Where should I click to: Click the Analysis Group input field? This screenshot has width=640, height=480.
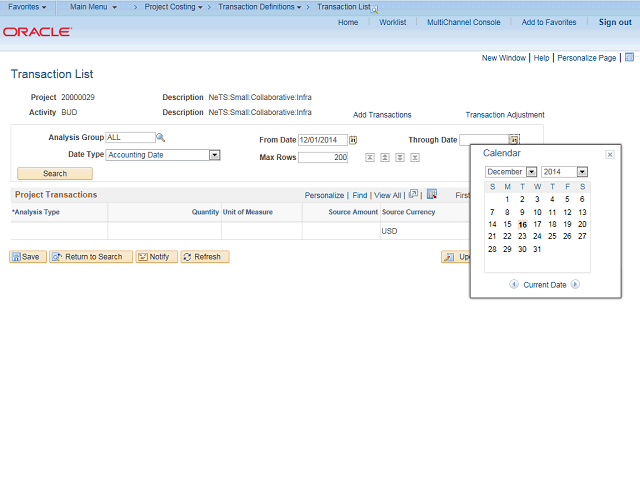coord(131,138)
